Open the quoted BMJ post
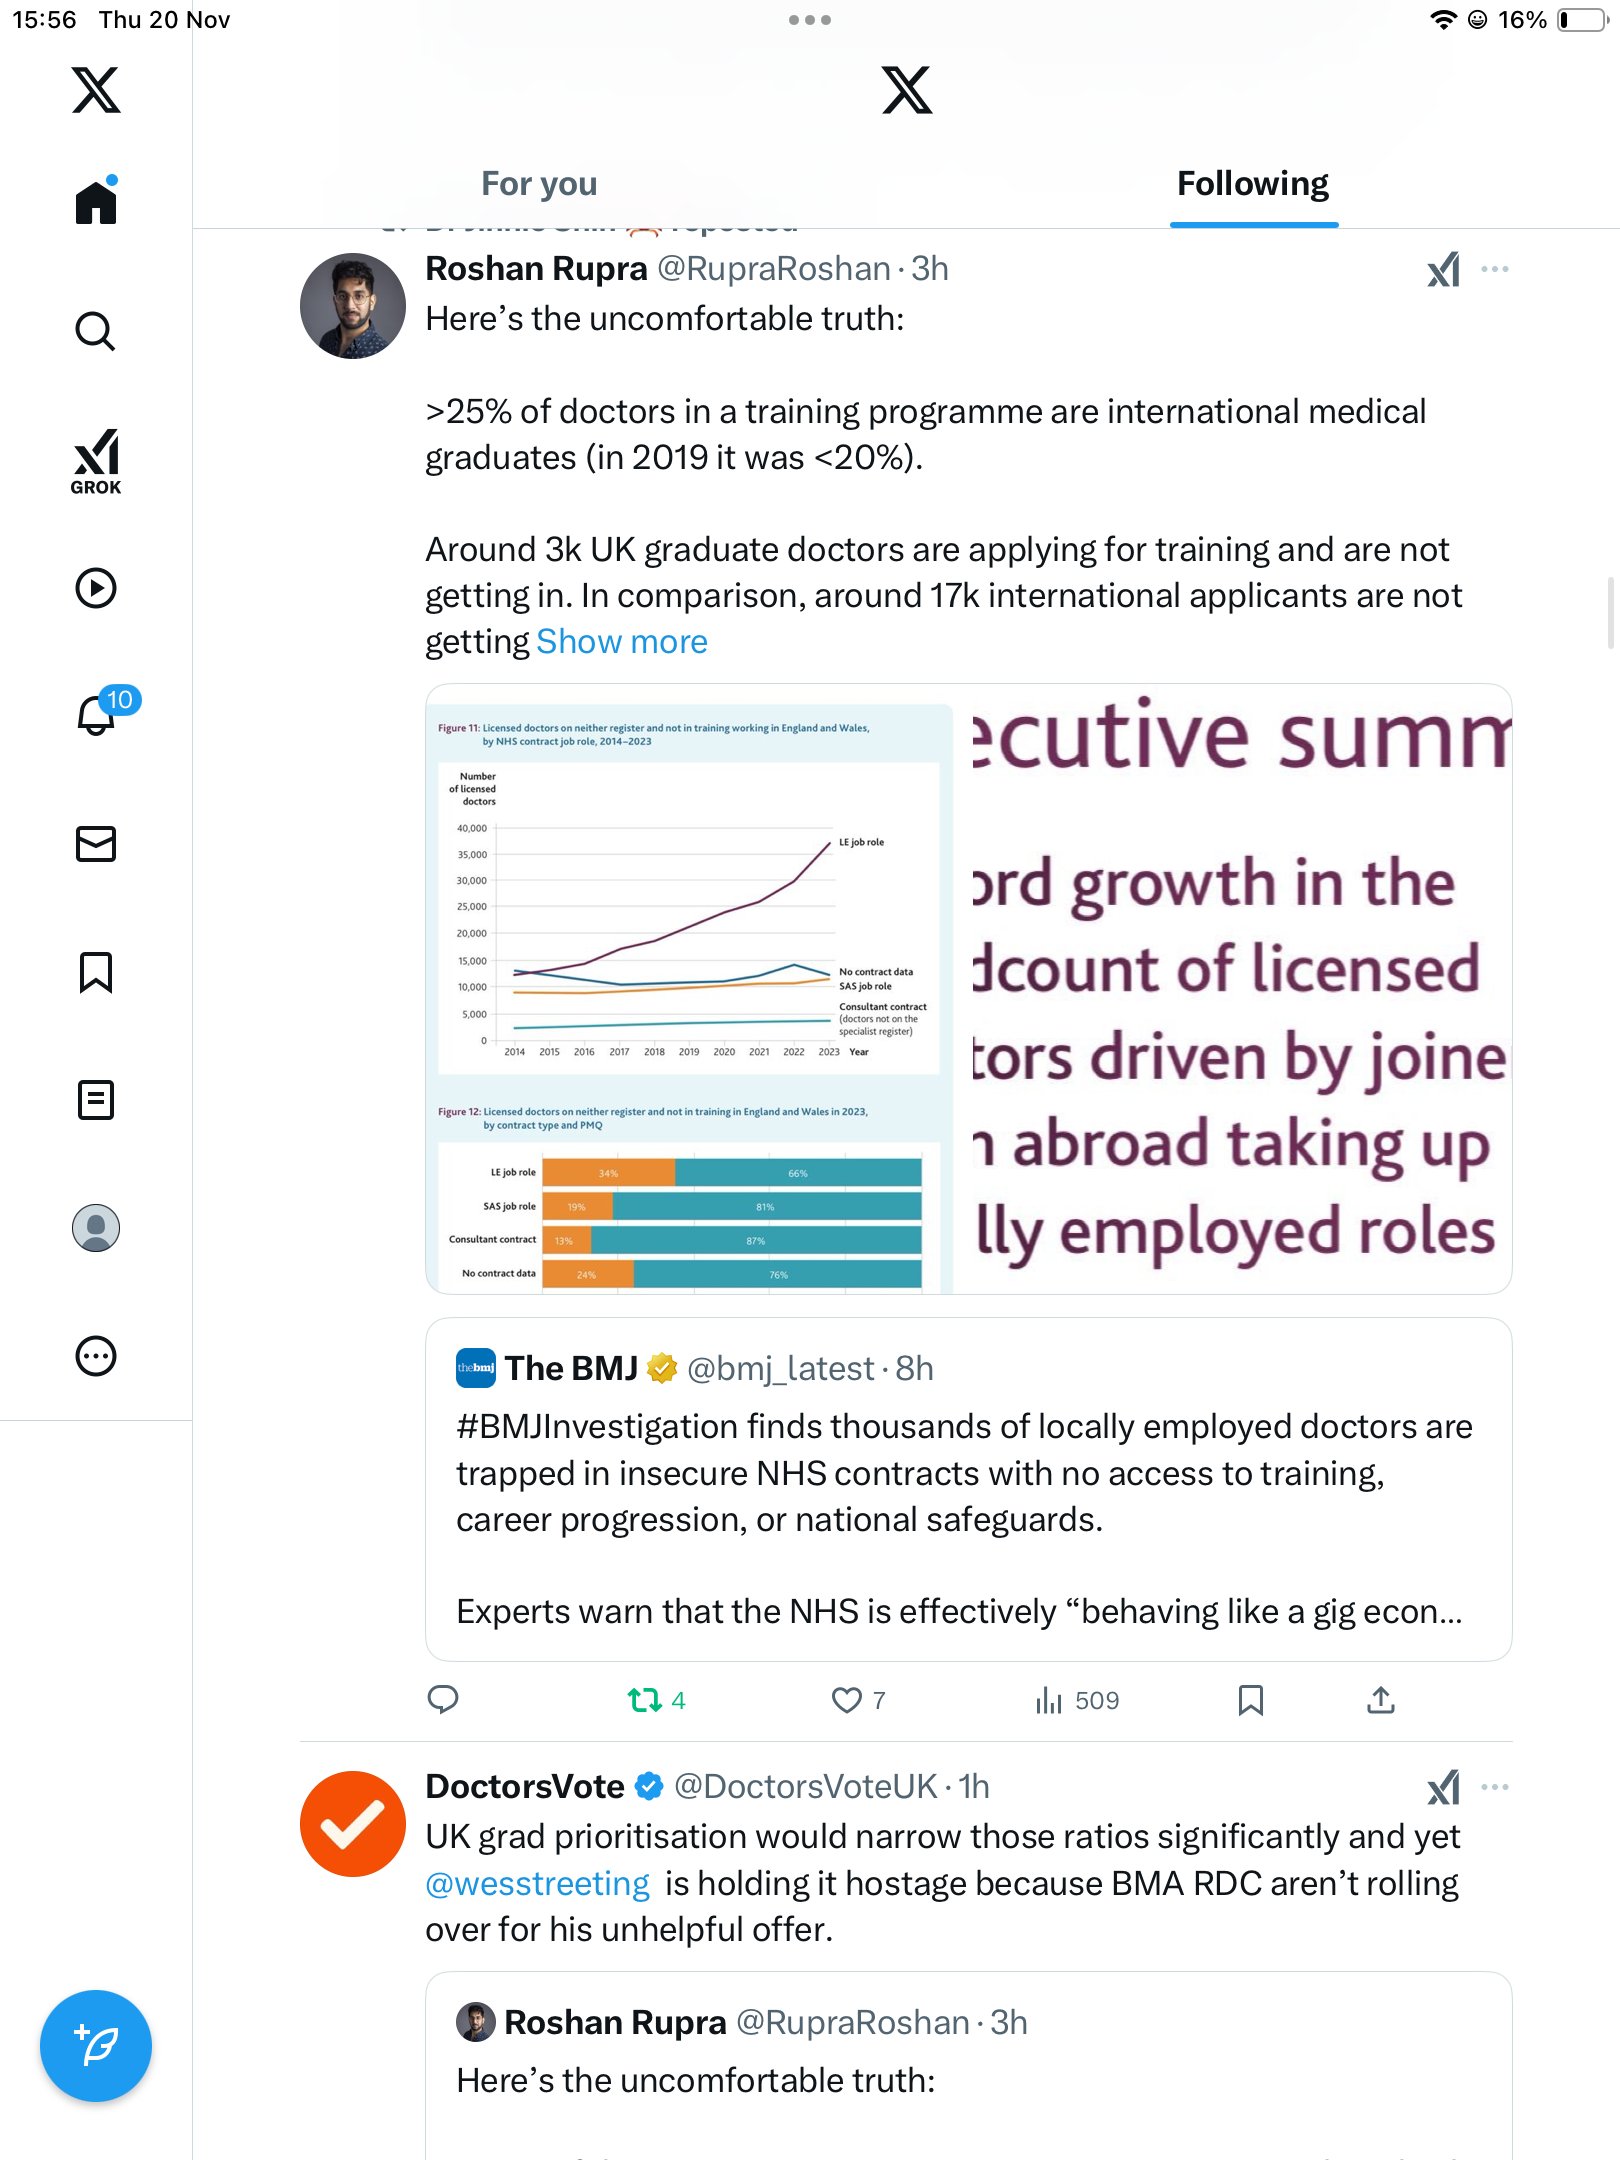 point(968,1490)
